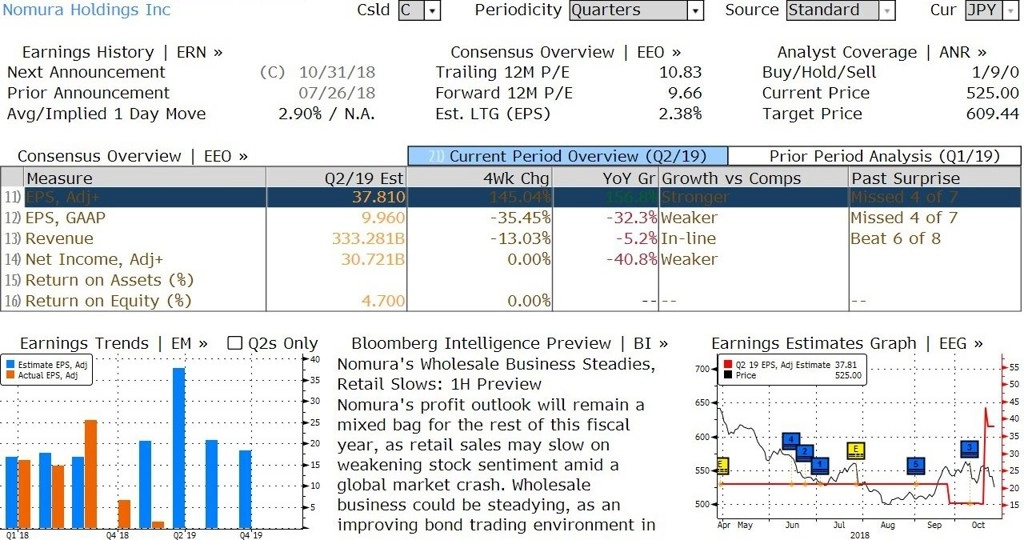Click Est. LTG (EPS) value 2.38%
Image resolution: width=1024 pixels, height=540 pixels.
[x=680, y=114]
